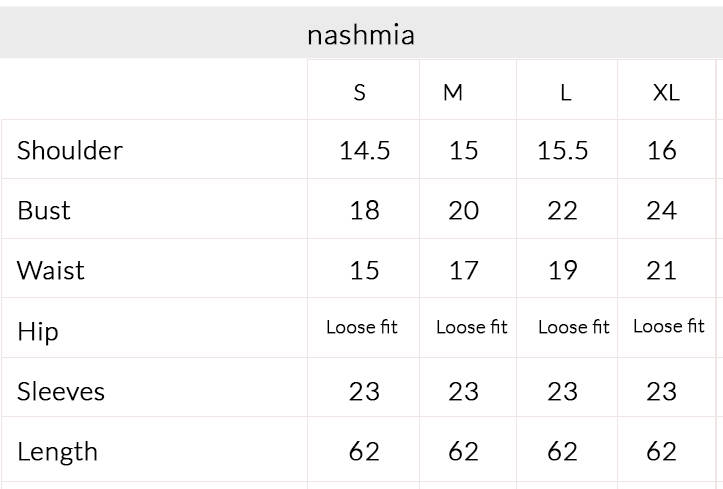Screen dimensions: 723x489
Task: Click the Sleeves row label
Action: [x=61, y=392]
